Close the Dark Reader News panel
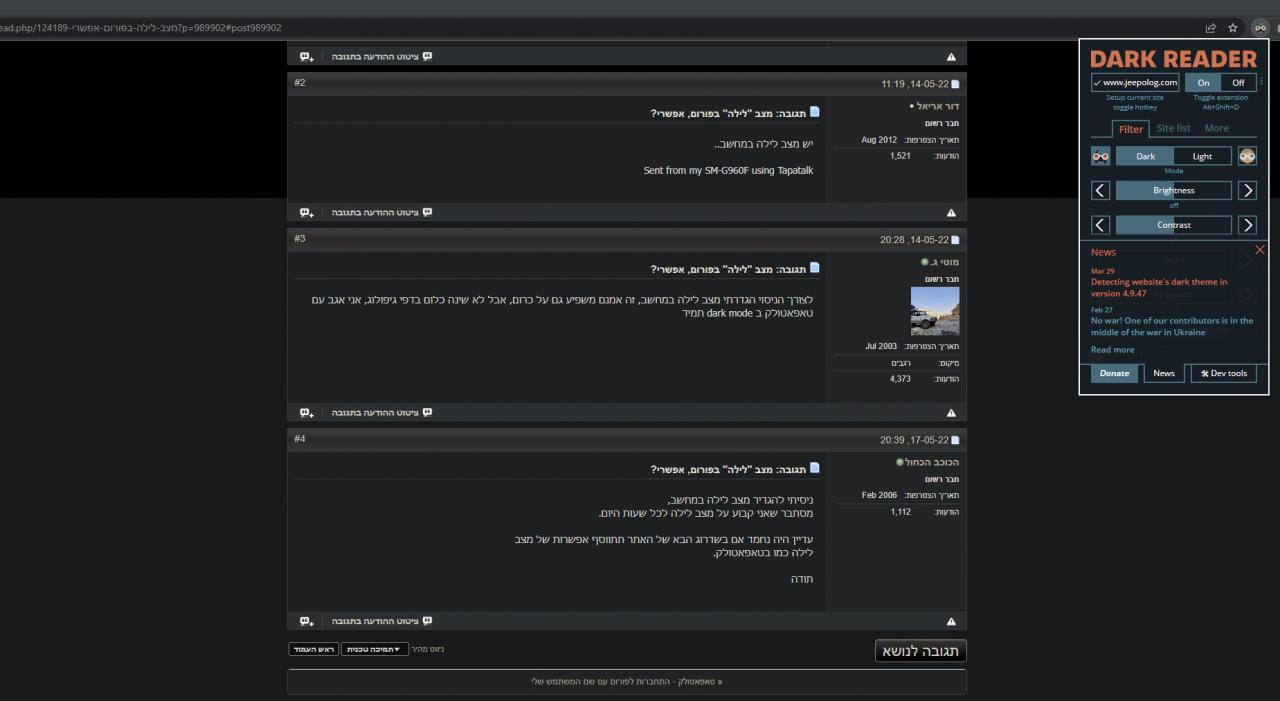The image size is (1280, 701). pyautogui.click(x=1259, y=250)
